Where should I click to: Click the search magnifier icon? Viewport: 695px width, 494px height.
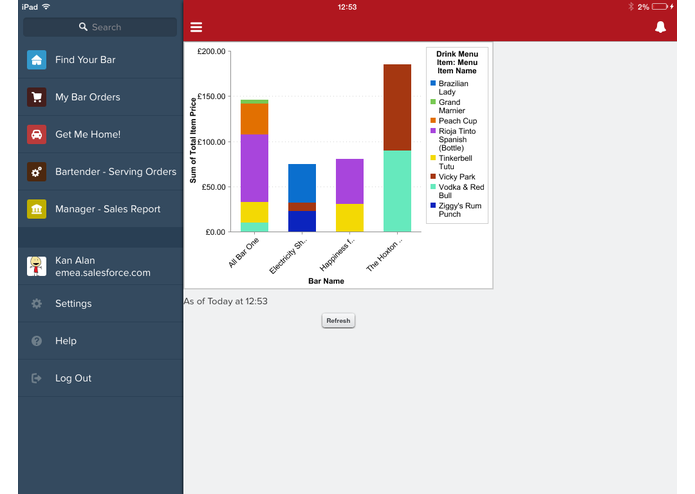tap(83, 27)
